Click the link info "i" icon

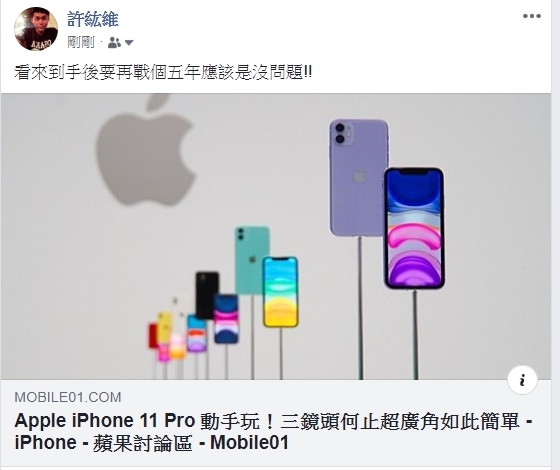pos(522,380)
